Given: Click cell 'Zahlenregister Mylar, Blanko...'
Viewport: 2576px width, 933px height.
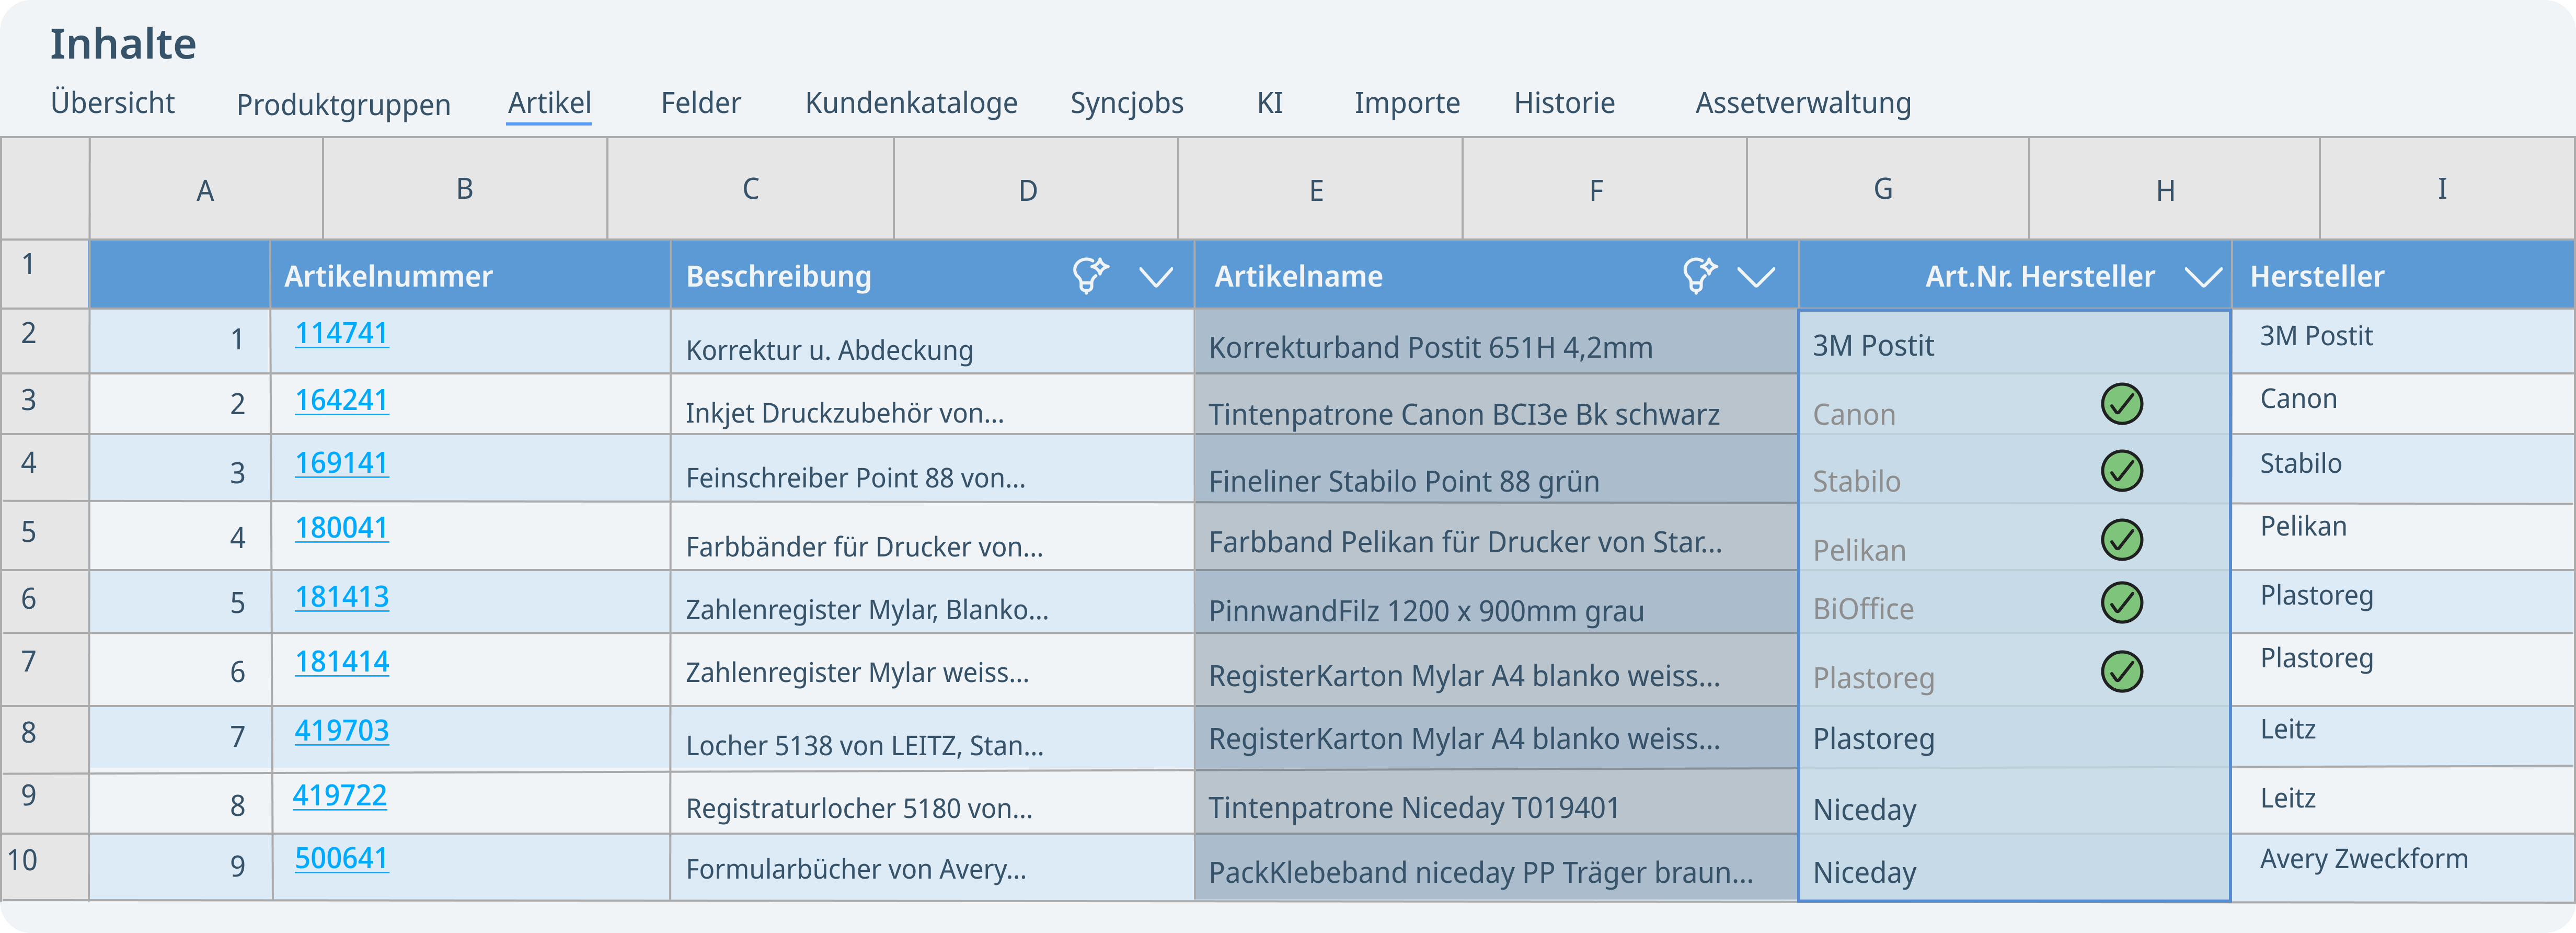Looking at the screenshot, I should [931, 602].
